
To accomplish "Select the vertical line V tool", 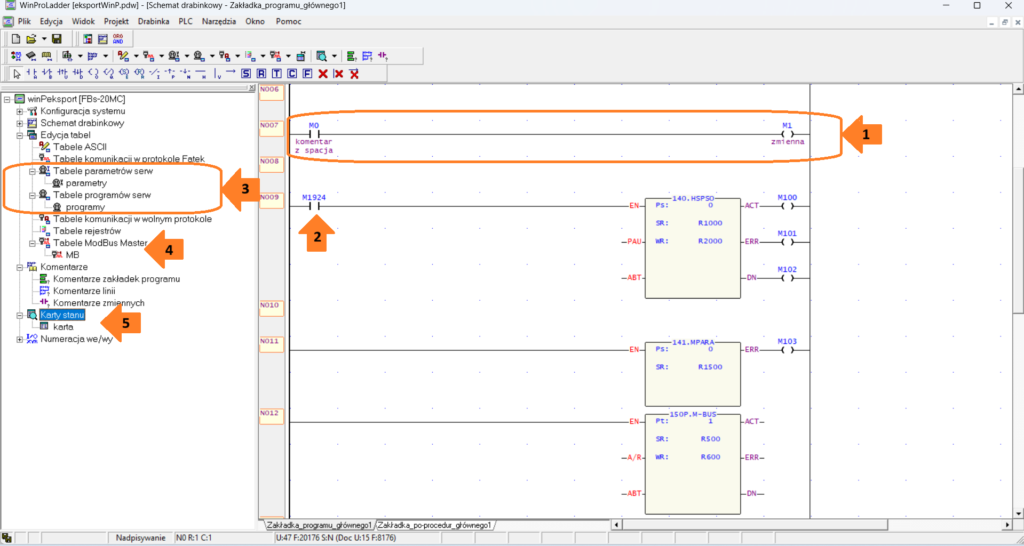I will point(217,74).
